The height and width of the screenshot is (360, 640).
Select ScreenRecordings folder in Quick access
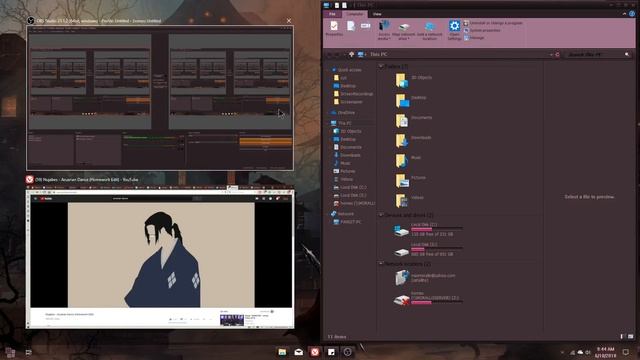click(x=353, y=94)
